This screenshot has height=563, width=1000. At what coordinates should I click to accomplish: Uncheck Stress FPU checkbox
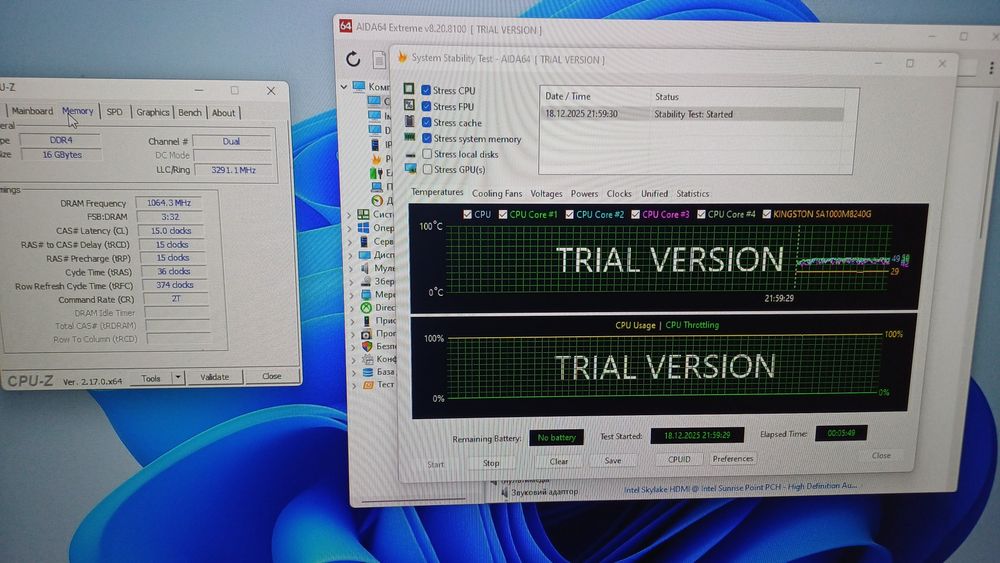coord(426,106)
